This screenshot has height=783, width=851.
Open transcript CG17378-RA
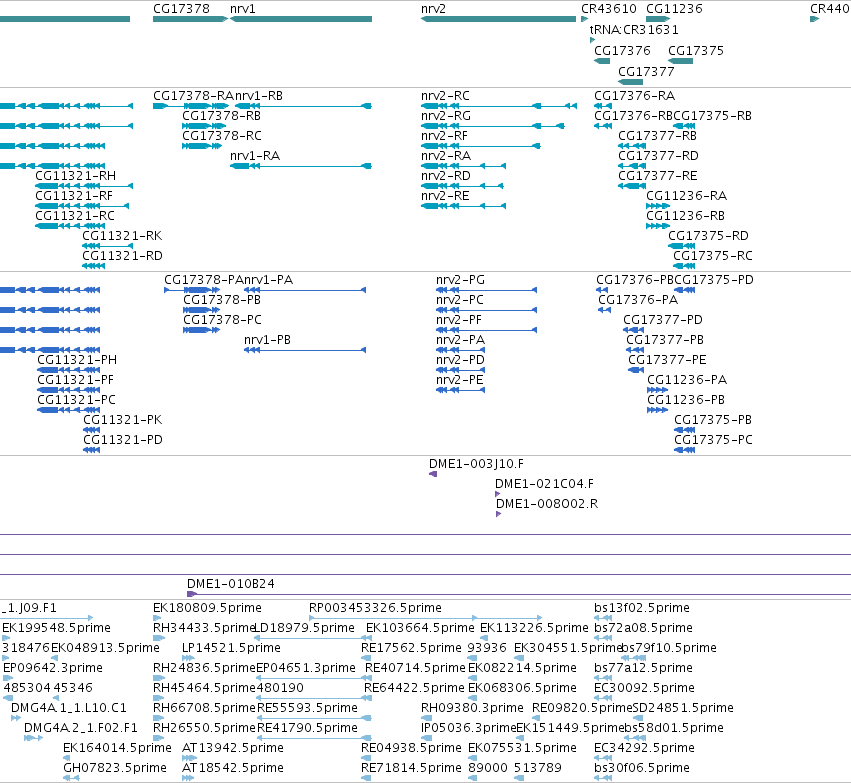click(x=193, y=96)
